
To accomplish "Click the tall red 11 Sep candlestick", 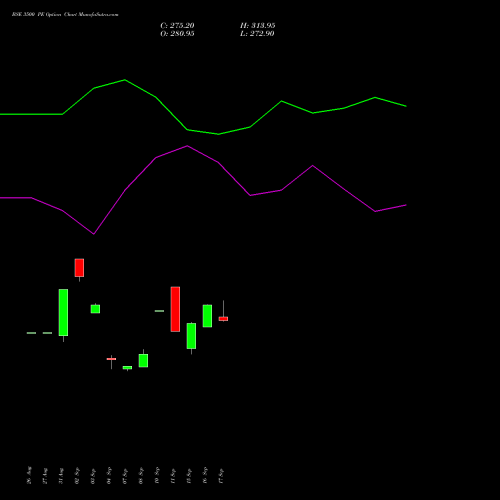I will (x=175, y=309).
